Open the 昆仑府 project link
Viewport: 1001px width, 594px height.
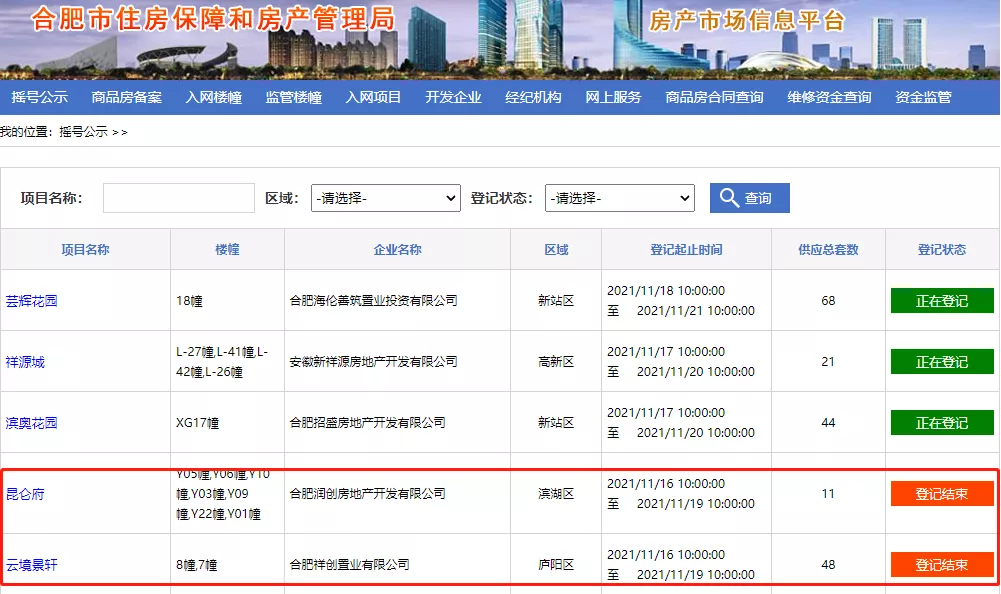[25, 494]
